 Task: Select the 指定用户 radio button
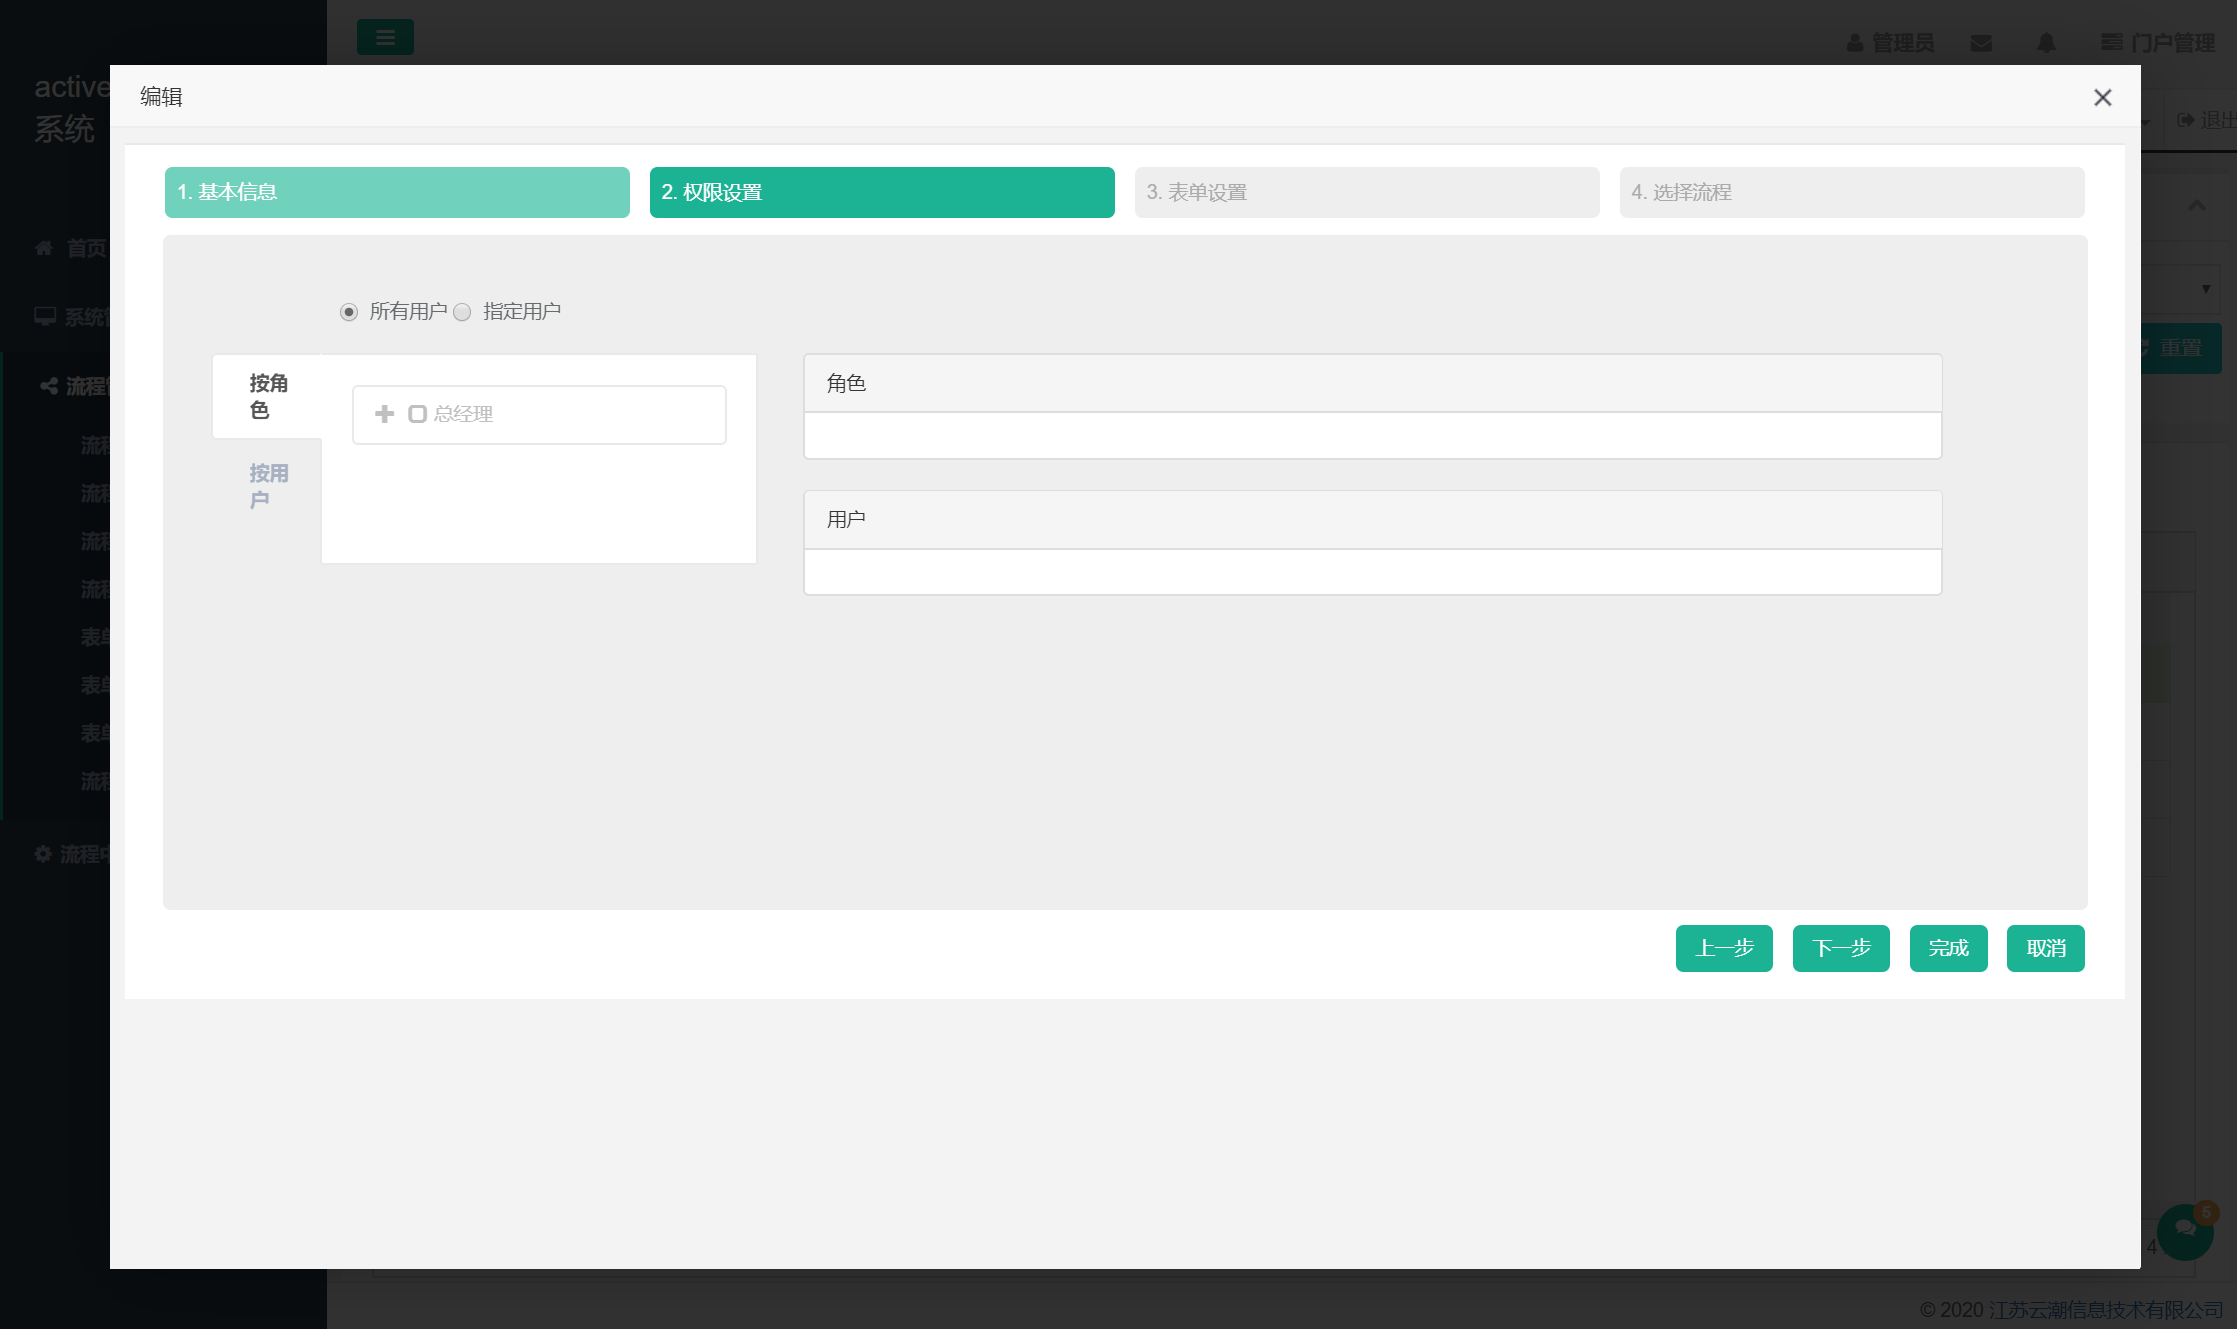click(x=462, y=312)
